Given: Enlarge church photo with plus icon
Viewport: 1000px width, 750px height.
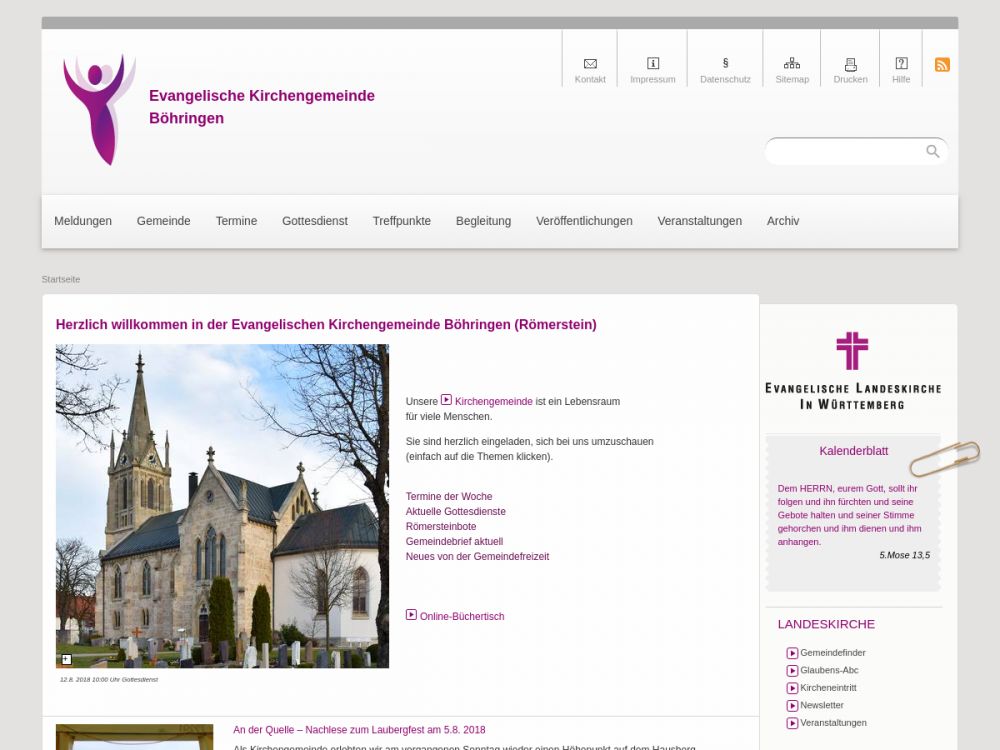Looking at the screenshot, I should (66, 659).
